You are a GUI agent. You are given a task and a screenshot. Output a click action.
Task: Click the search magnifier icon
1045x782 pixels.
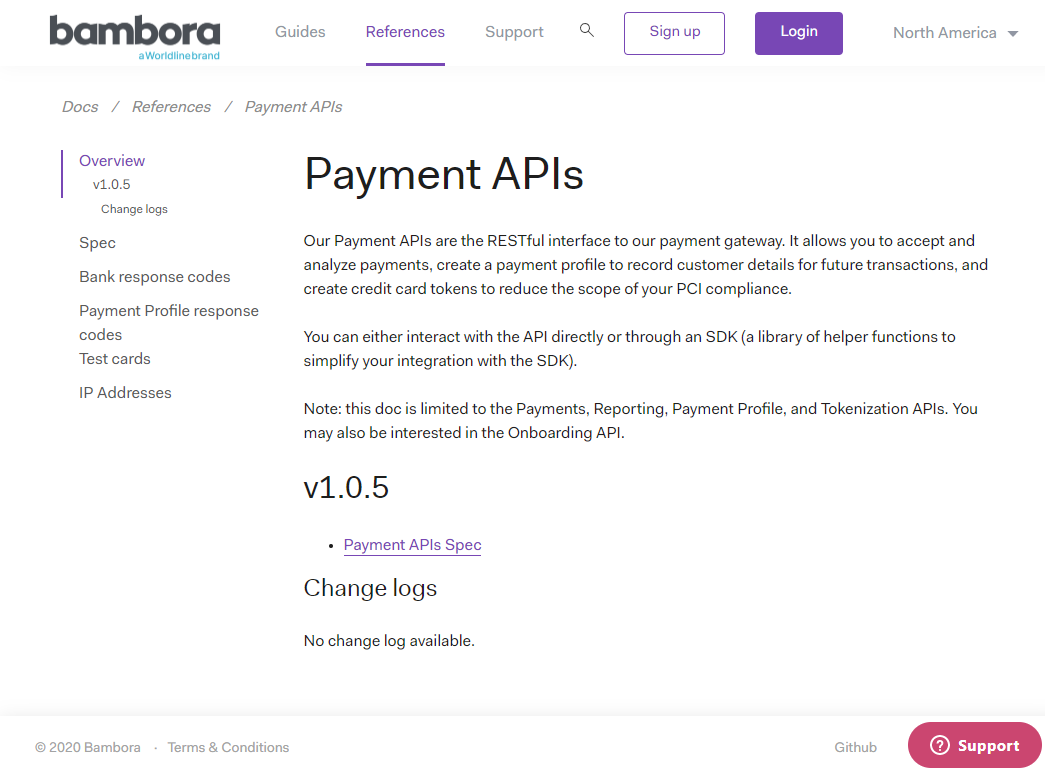click(x=587, y=31)
